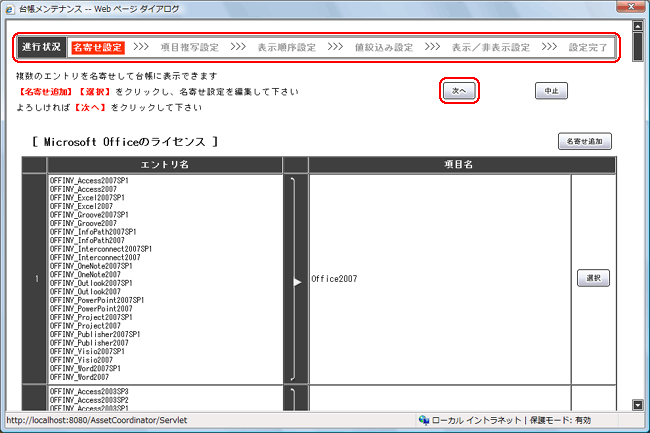Select entry OFFINV_Word2007SP1
This screenshot has width=650, height=433.
click(85, 368)
